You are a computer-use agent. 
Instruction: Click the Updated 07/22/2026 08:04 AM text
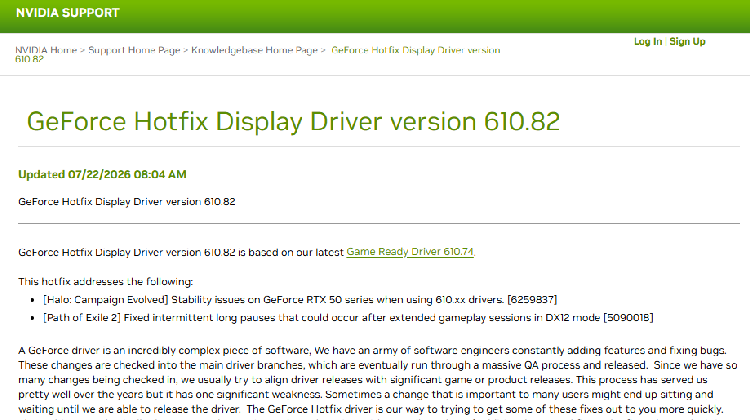(x=102, y=174)
